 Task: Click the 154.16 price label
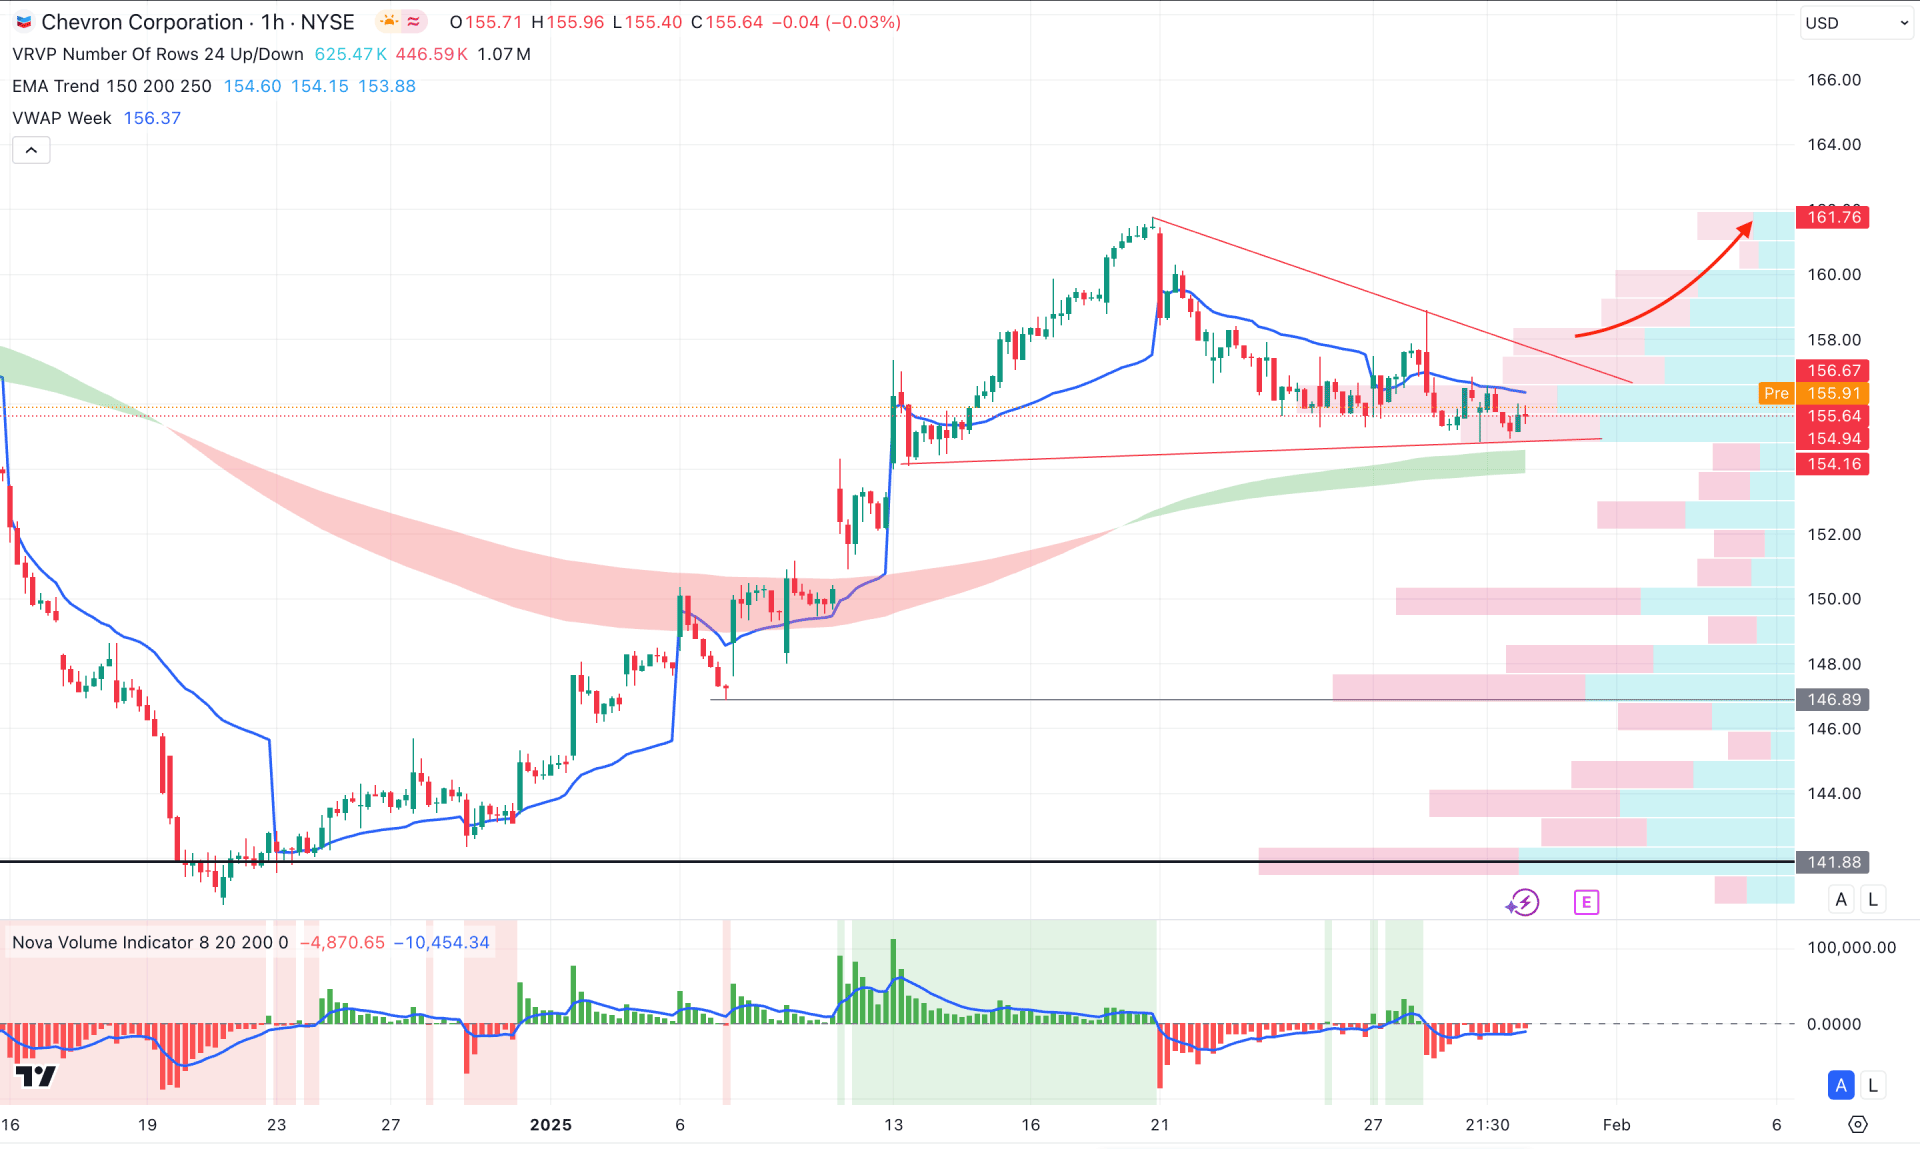pyautogui.click(x=1833, y=464)
